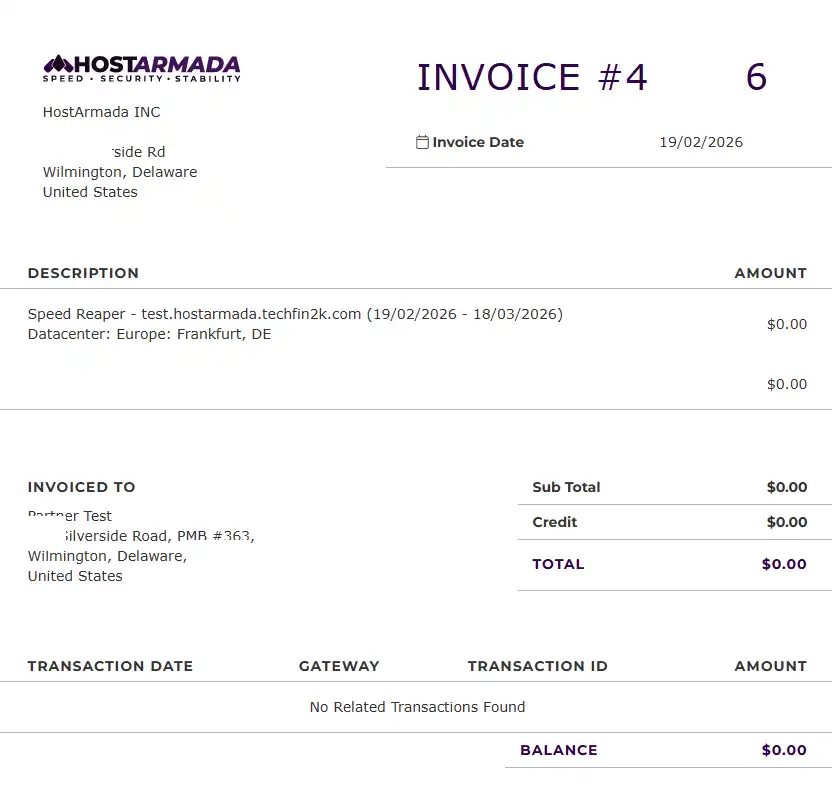Screen dimensions: 832x798
Task: Click the second $0.00 line amount
Action: 787,384
